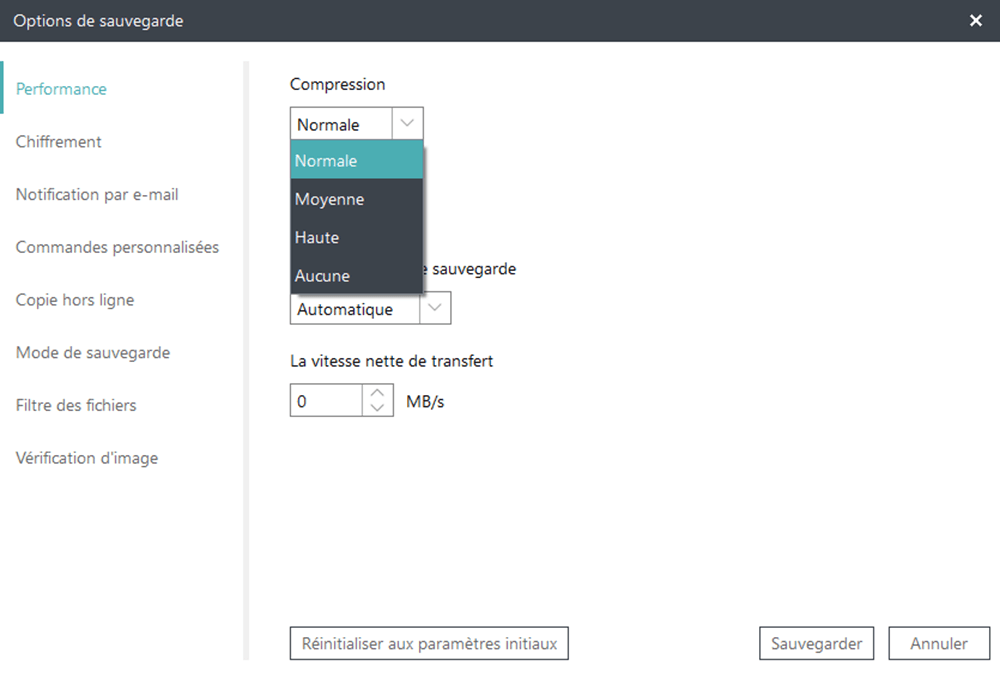This screenshot has height=690, width=1000.
Task: Open the Commandes personnalisées section
Action: tap(117, 247)
